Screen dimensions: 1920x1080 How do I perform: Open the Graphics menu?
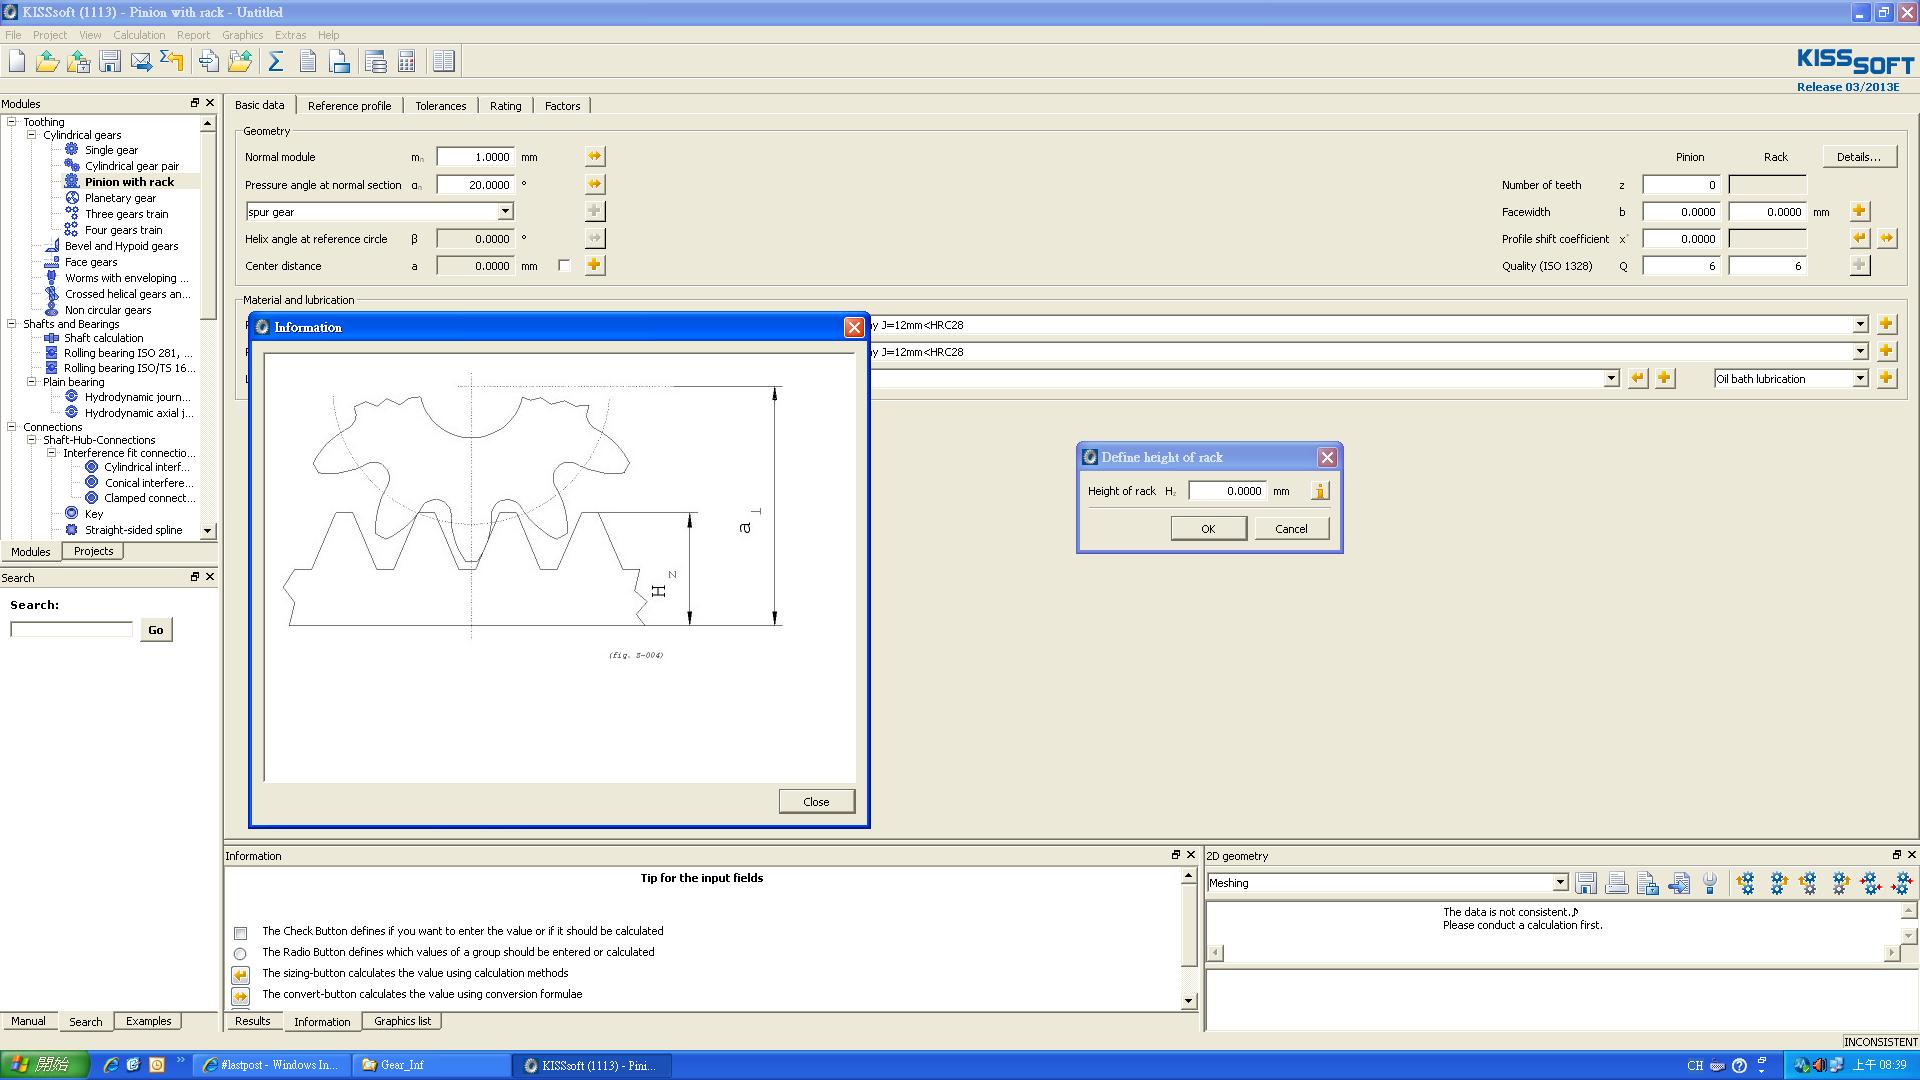[242, 35]
